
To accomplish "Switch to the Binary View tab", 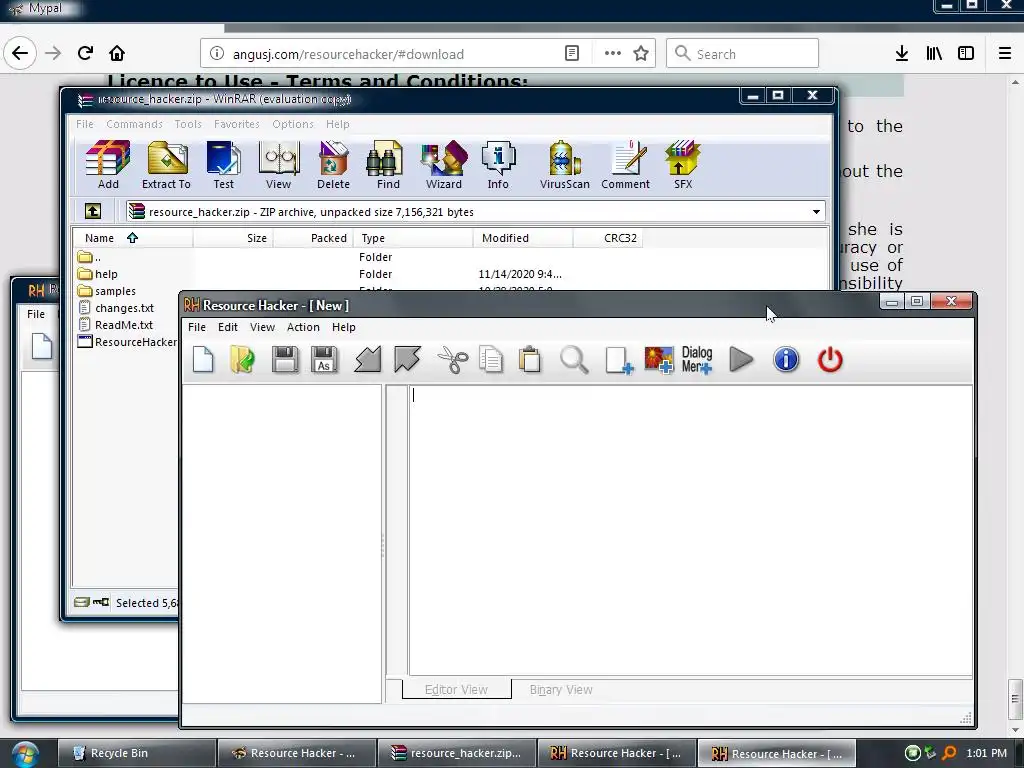I will tap(561, 690).
